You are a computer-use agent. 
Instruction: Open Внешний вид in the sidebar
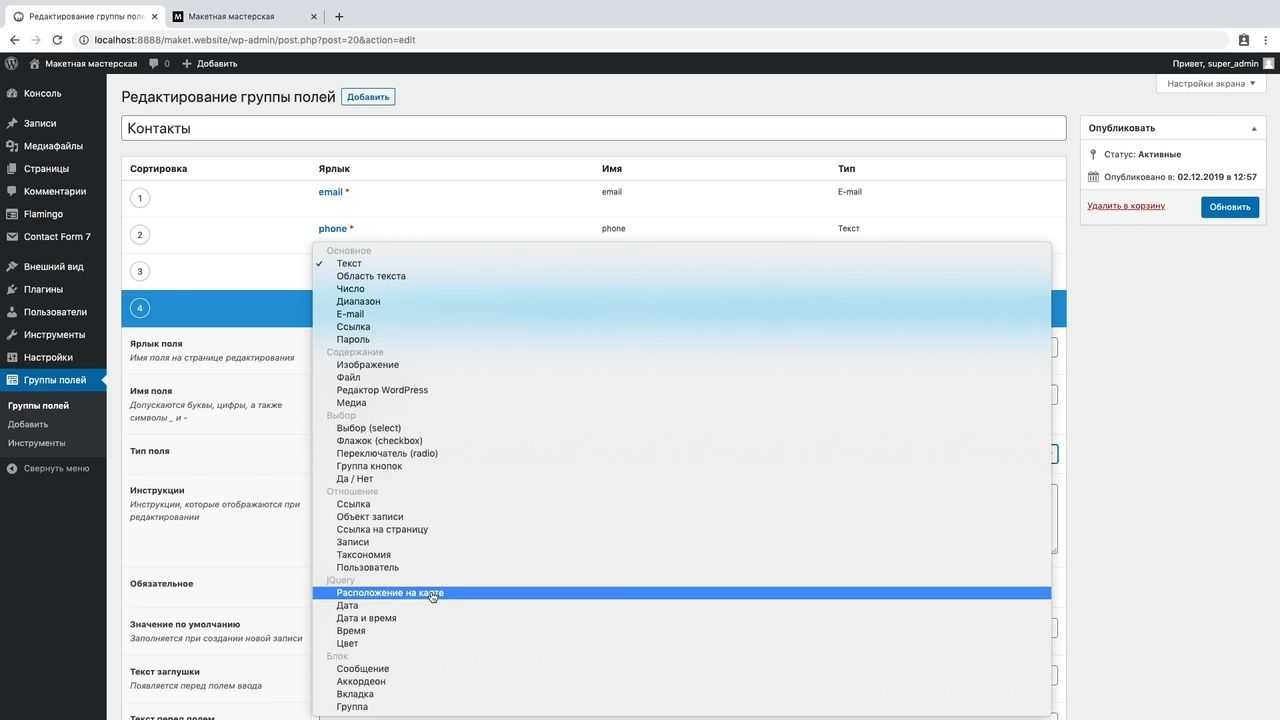click(53, 267)
